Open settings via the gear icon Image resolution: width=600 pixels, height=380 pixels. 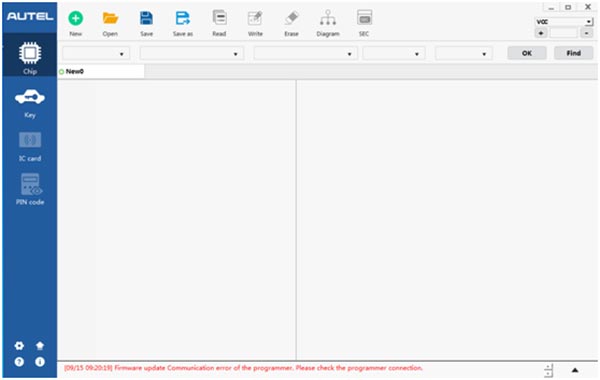click(x=19, y=346)
